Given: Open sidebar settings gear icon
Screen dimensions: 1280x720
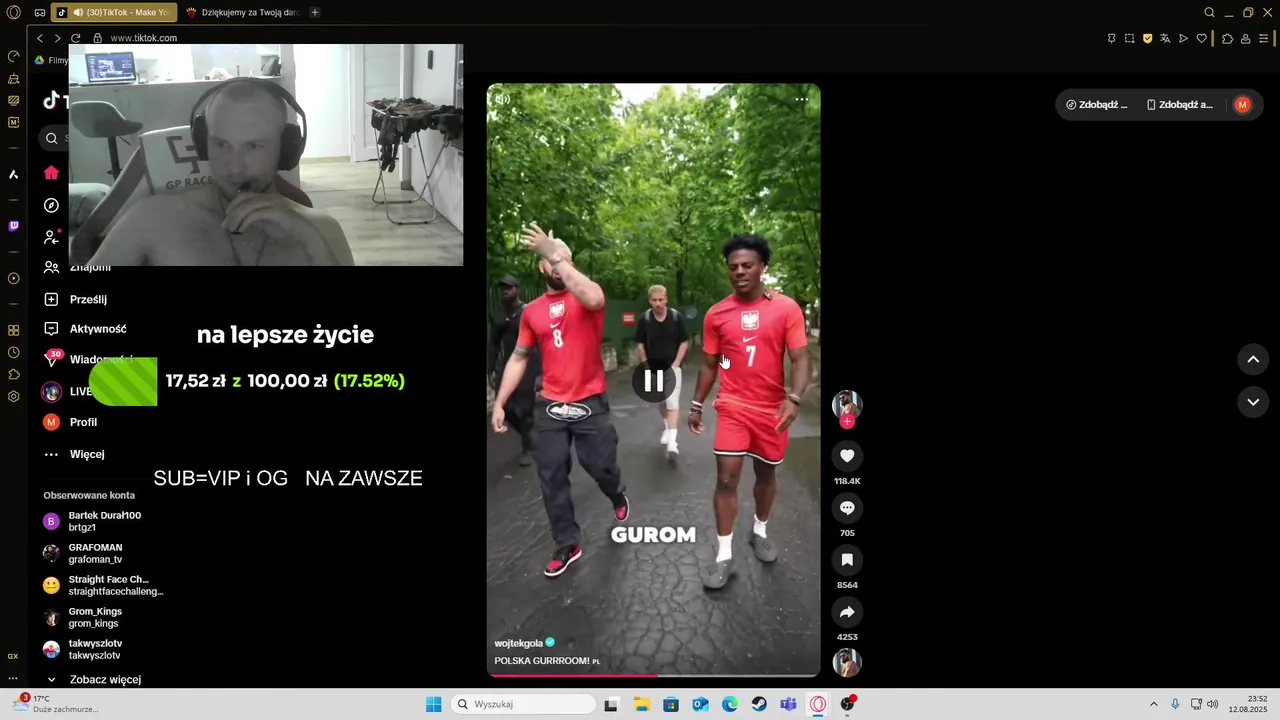Looking at the screenshot, I should tap(13, 396).
